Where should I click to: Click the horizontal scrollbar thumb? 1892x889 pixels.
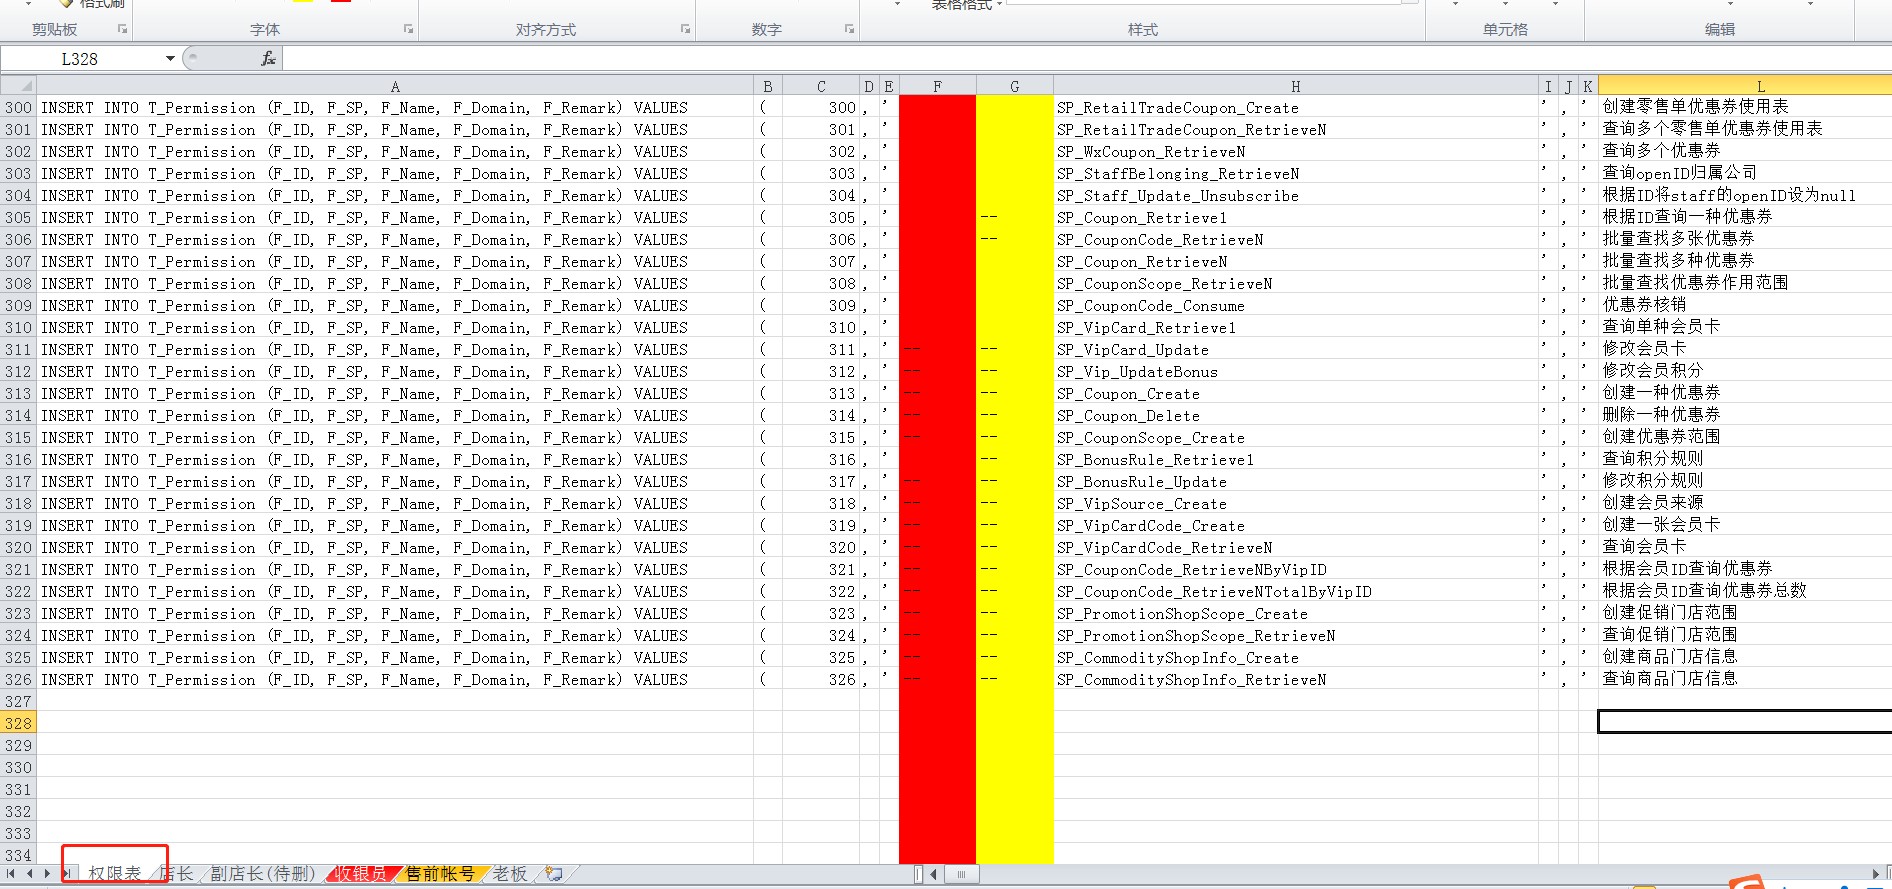(x=961, y=874)
